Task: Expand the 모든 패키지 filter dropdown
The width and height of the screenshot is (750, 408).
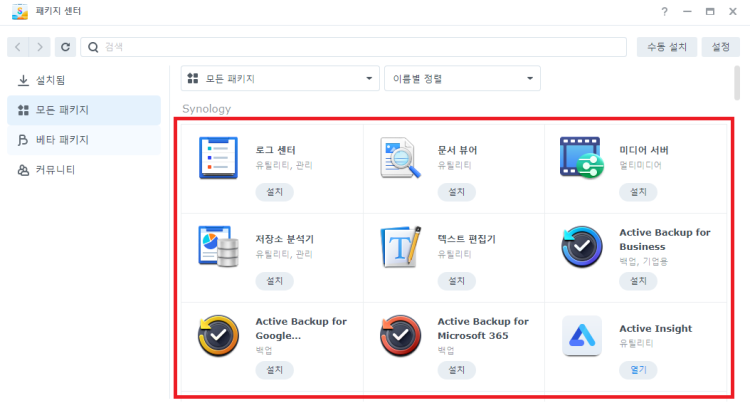Action: 279,78
